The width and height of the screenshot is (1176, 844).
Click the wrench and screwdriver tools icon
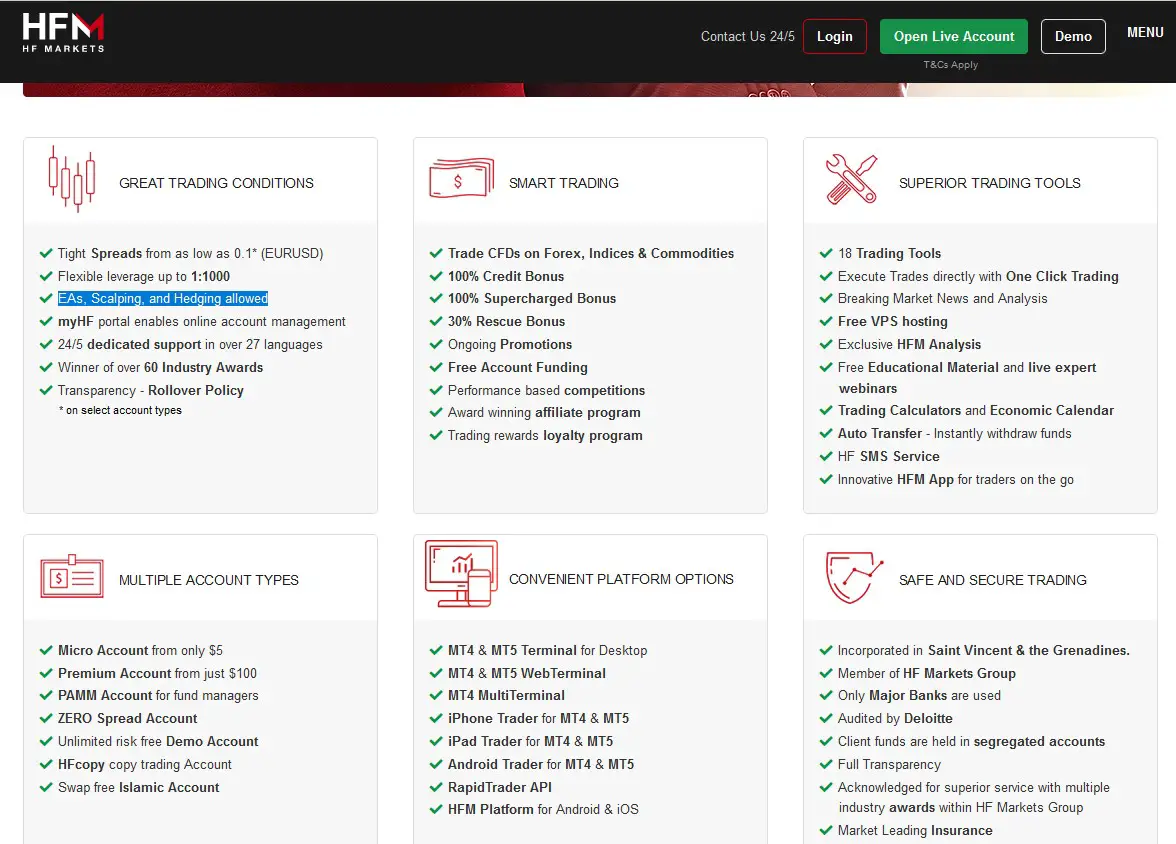pos(851,179)
